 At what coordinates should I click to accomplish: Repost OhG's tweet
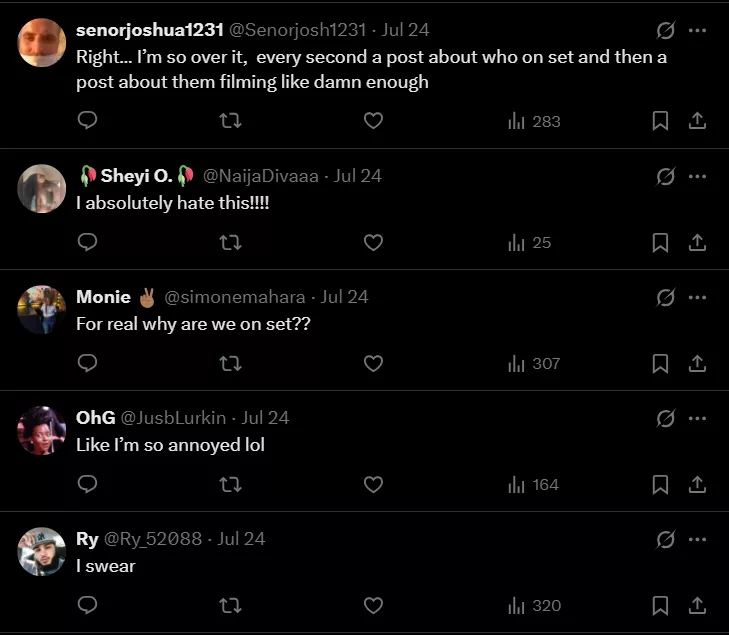click(x=230, y=484)
